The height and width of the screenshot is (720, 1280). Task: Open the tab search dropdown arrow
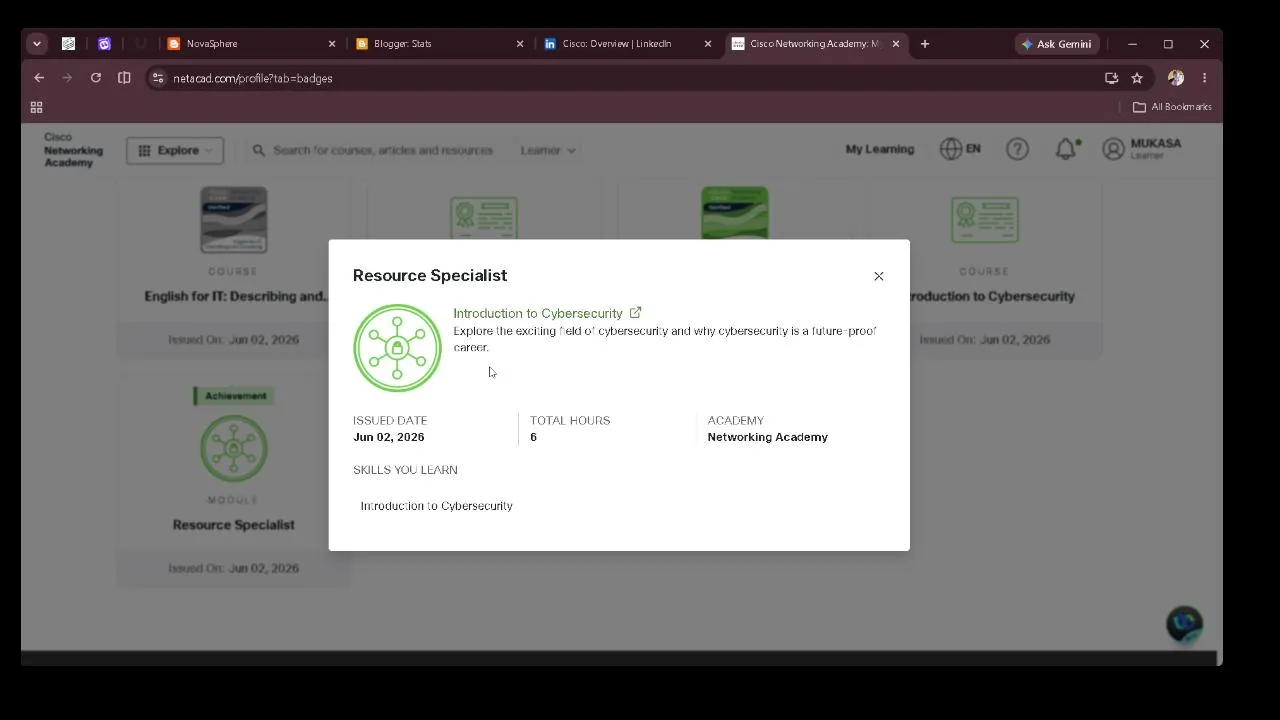tap(37, 44)
